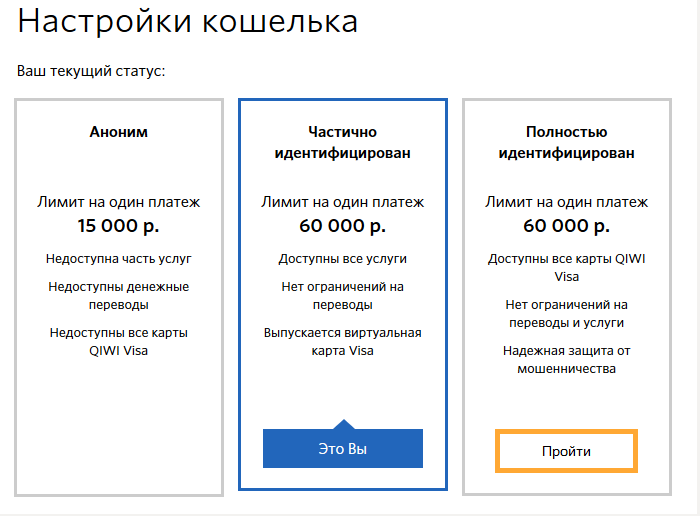Click the "Недоступны денежные переводы" text
700x516 pixels.
(119, 295)
